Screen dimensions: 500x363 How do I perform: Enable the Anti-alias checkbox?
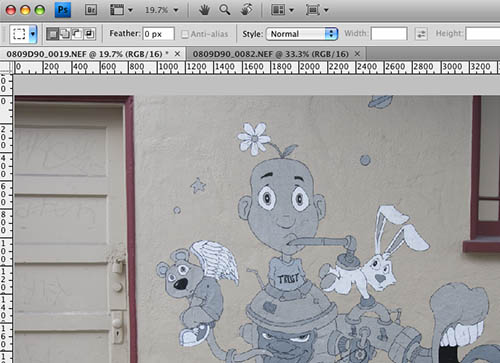185,34
